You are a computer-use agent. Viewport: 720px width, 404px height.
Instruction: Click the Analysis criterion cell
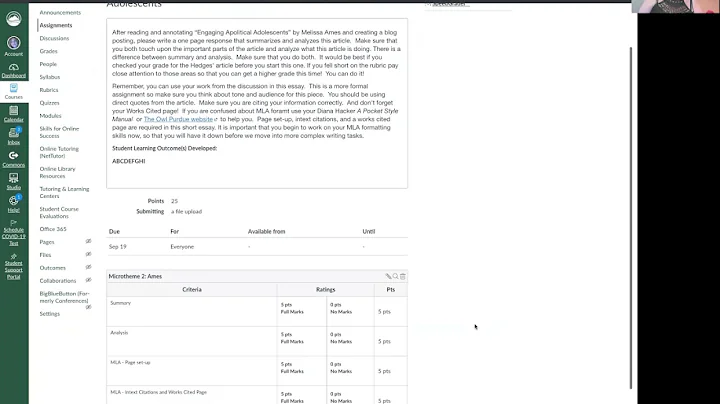click(191, 341)
